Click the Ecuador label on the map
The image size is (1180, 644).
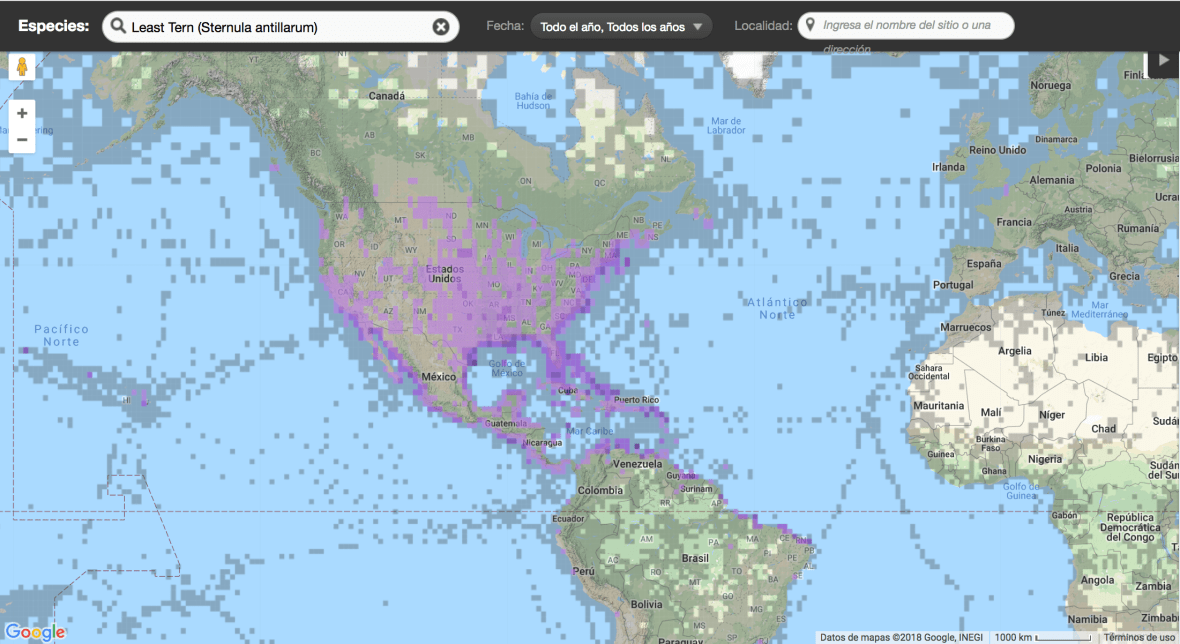coord(568,519)
